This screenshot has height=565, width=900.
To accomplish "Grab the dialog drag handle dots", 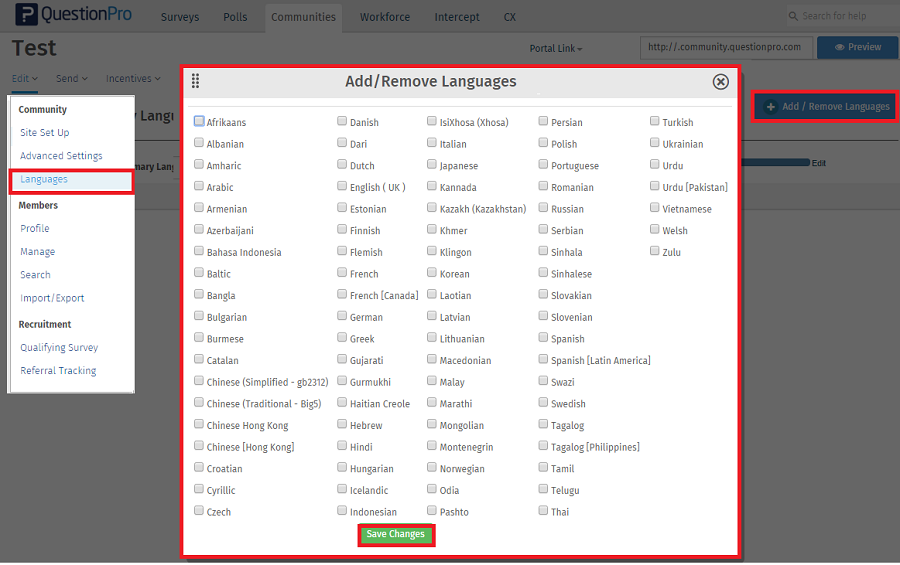I will (x=195, y=81).
